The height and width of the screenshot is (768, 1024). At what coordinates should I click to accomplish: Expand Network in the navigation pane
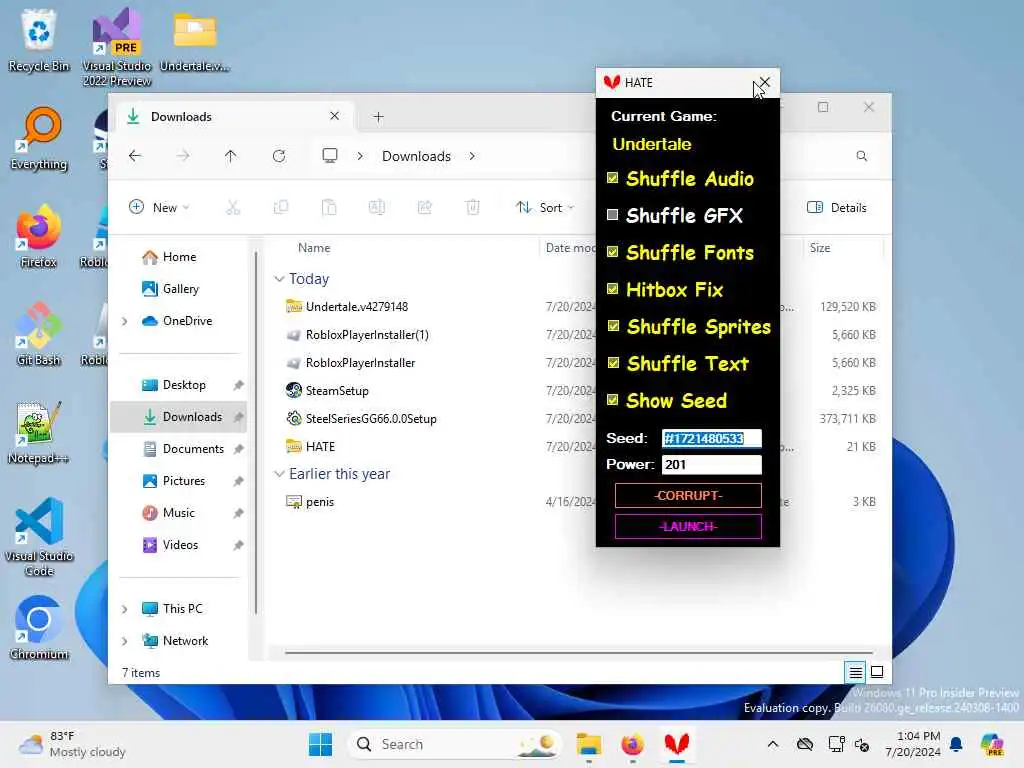125,641
